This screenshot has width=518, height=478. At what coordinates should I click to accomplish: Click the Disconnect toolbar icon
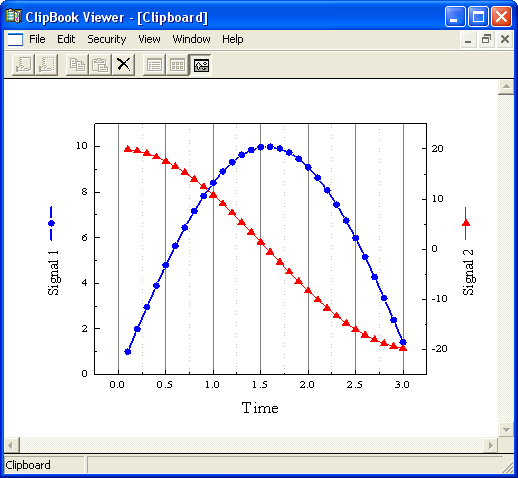pos(46,65)
